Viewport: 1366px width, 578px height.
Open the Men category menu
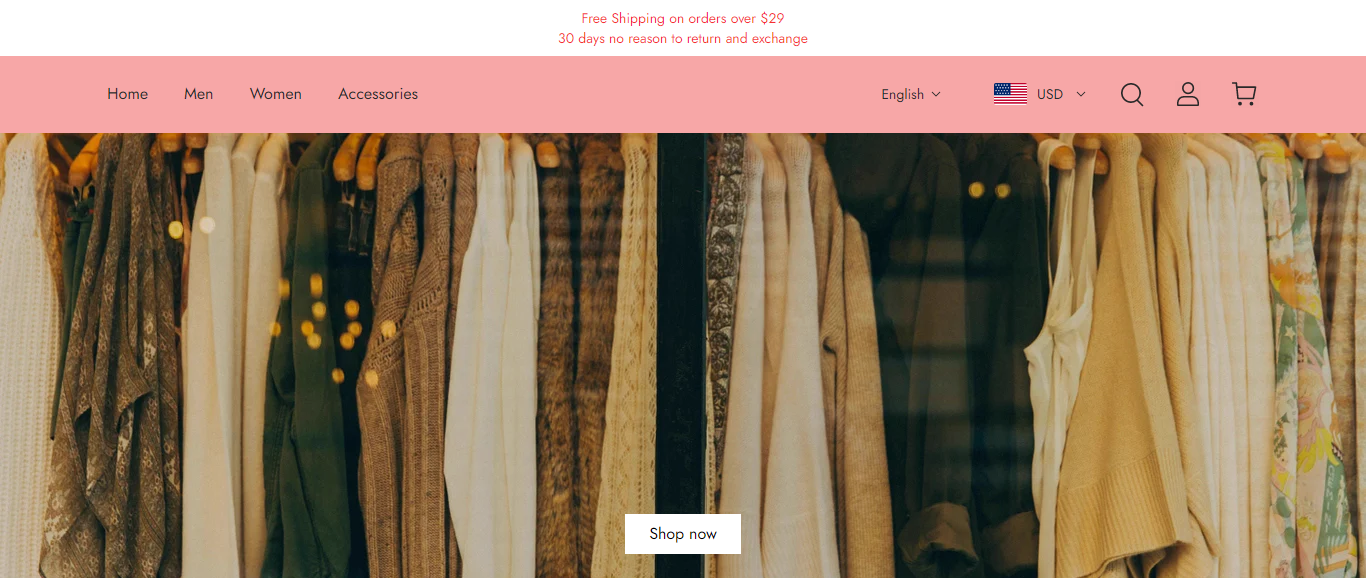click(x=198, y=94)
